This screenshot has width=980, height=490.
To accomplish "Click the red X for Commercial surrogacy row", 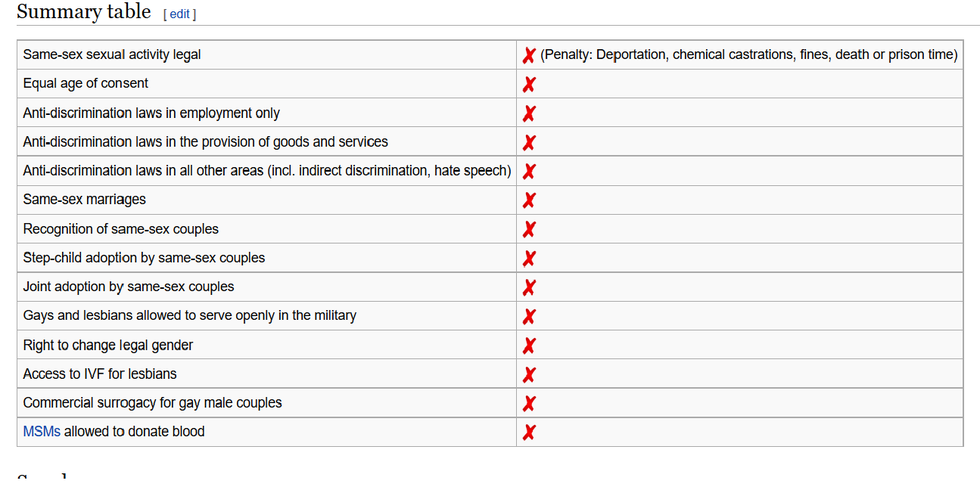I will coord(529,404).
